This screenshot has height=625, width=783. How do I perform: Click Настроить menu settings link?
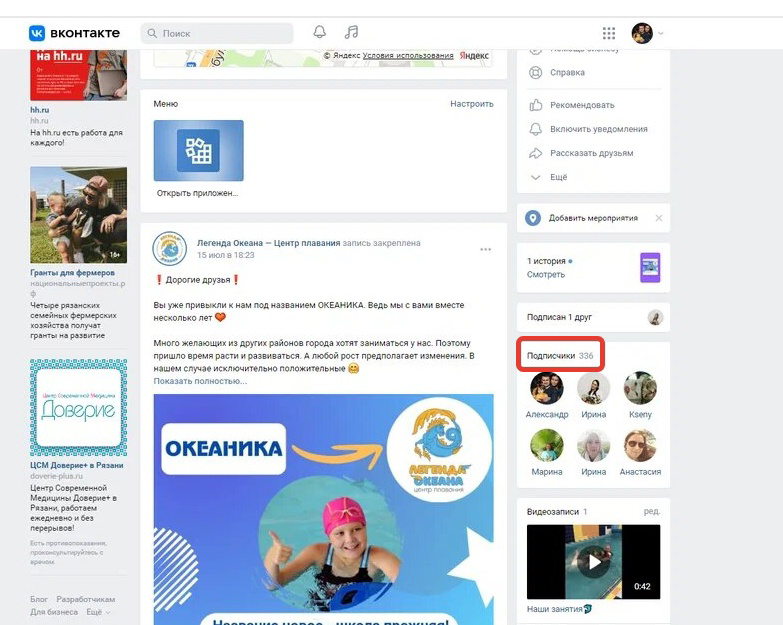point(472,104)
